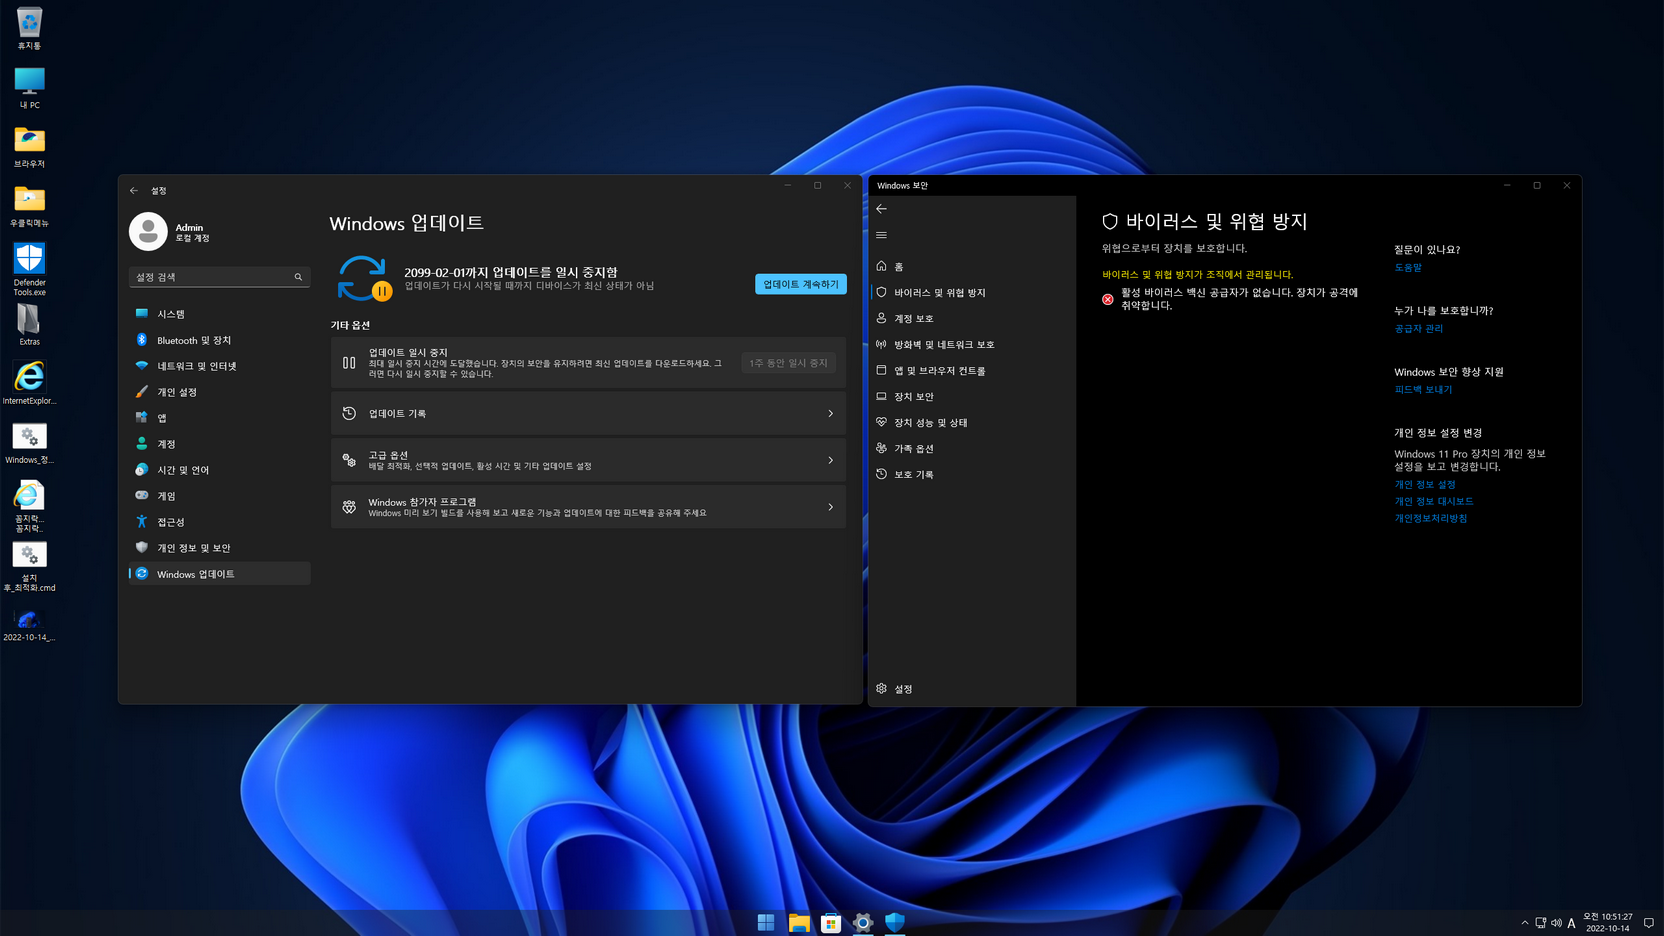This screenshot has height=936, width=1664.
Task: Open 방화벽 및 네트워크 보호 nav item
Action: [x=972, y=344]
